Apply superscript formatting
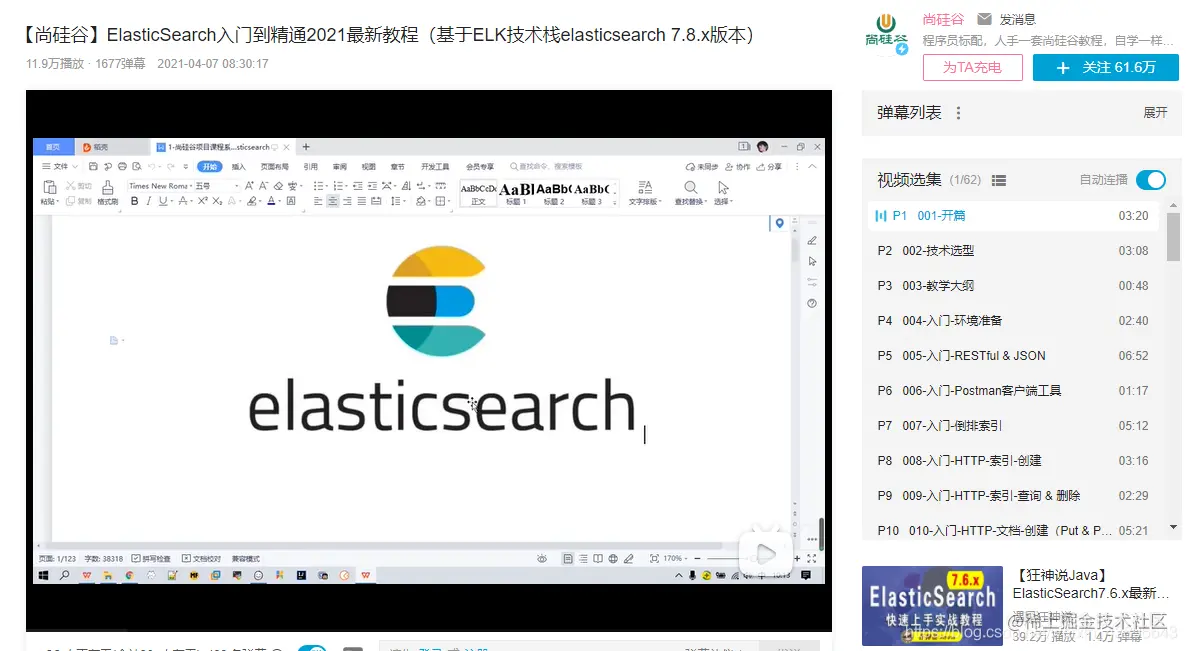The width and height of the screenshot is (1187, 651). [x=202, y=201]
